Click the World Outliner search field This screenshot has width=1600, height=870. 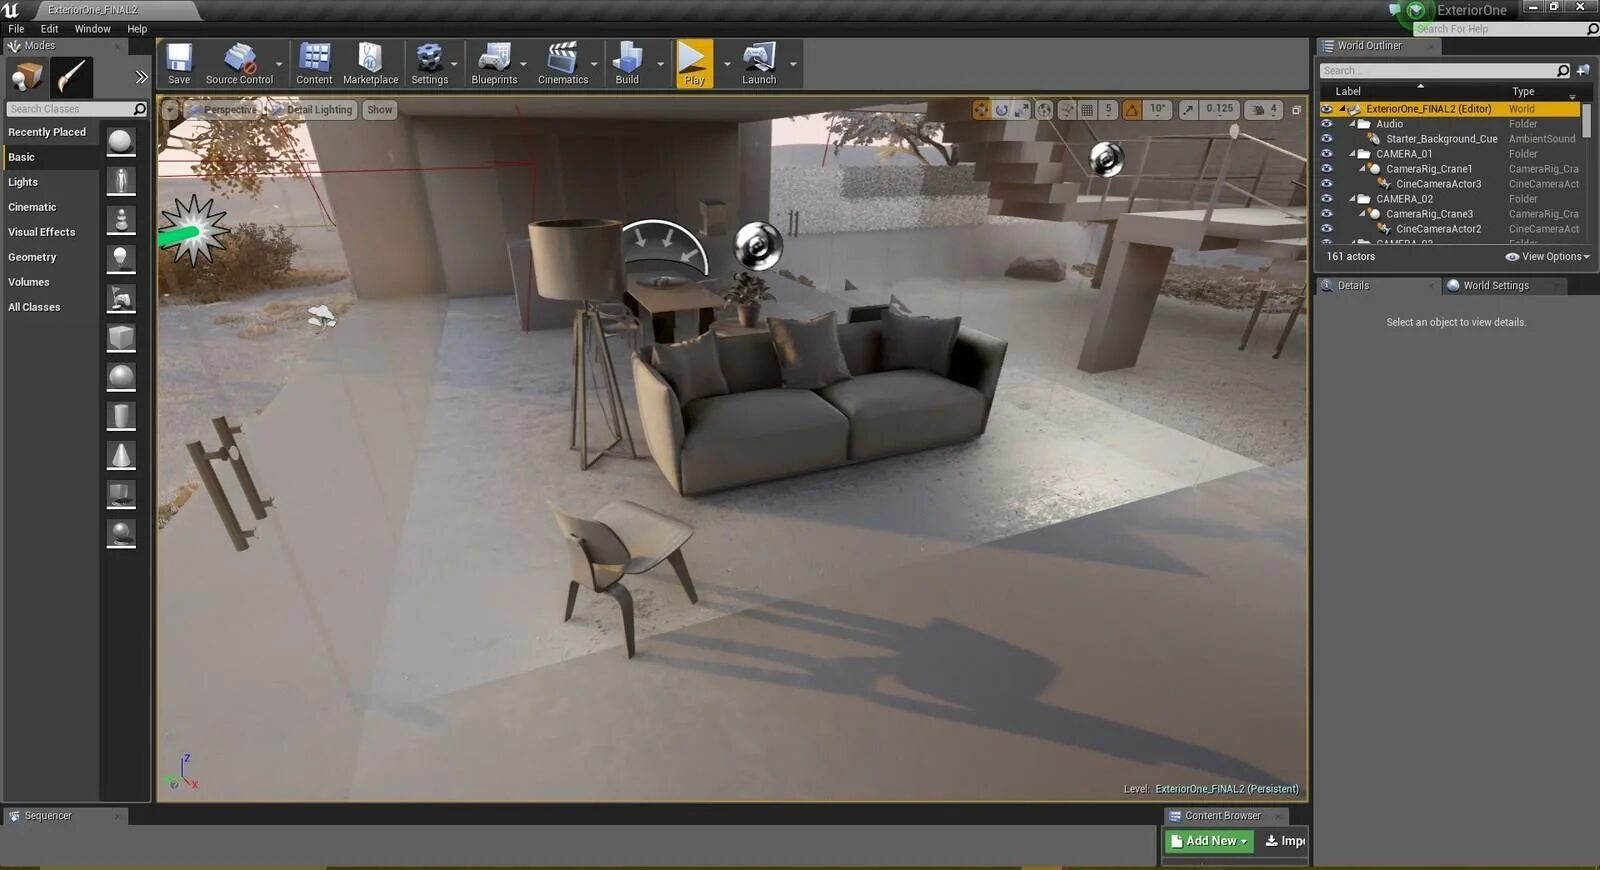click(1444, 70)
